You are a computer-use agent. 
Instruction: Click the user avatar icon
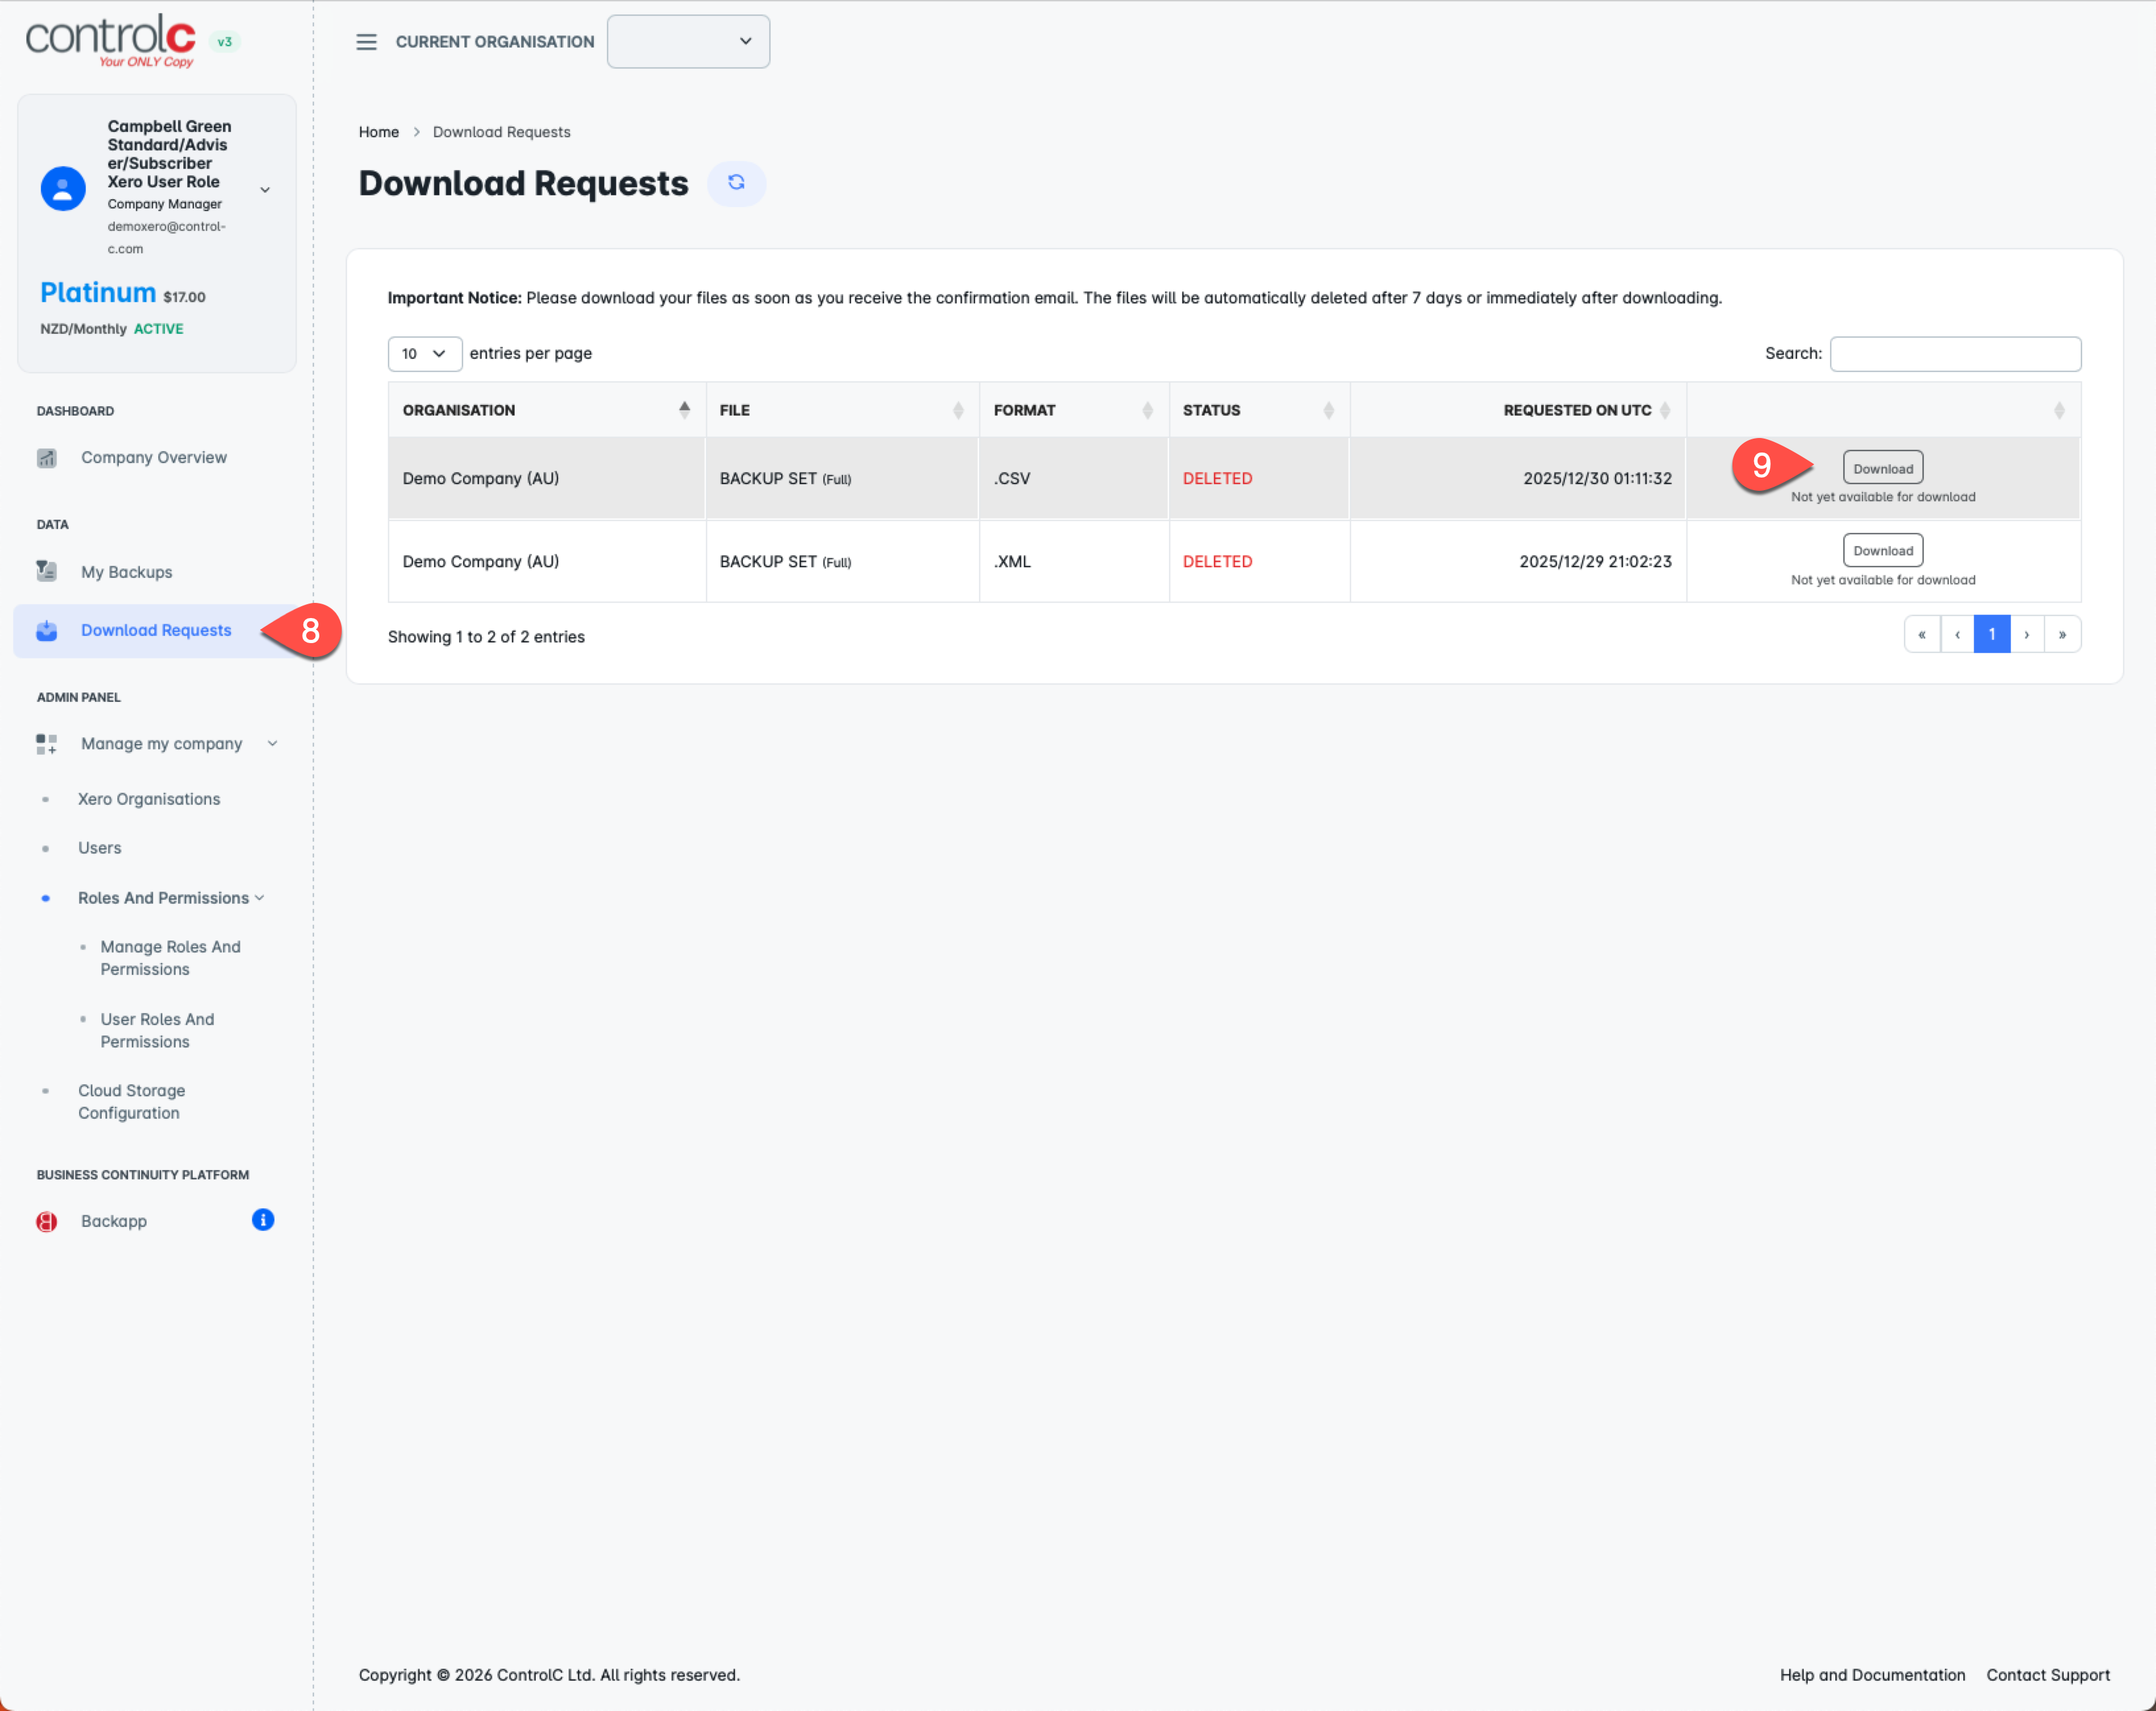coord(63,188)
